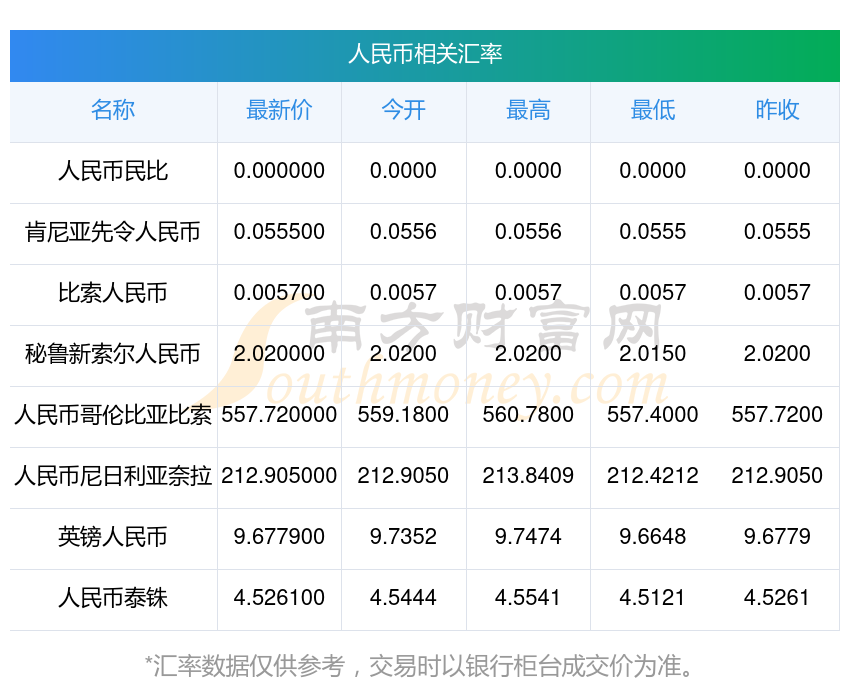
Task: Select the 昨收 column header
Action: coord(777,110)
